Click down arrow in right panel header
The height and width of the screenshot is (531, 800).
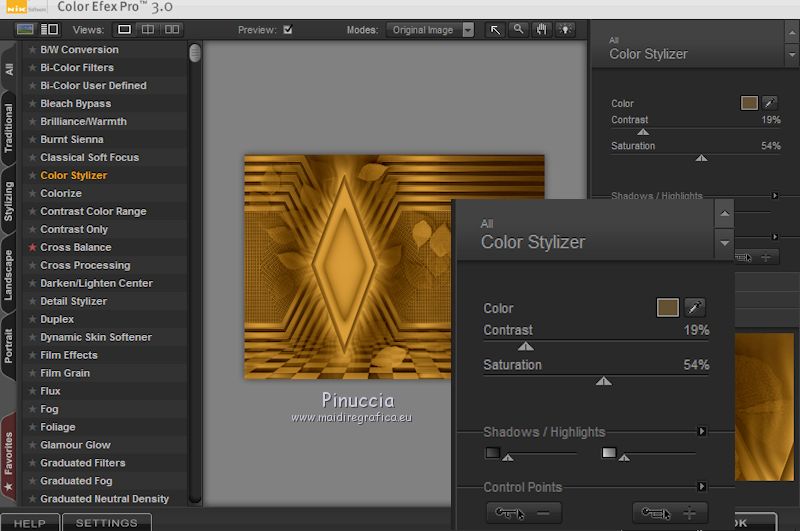[792, 55]
